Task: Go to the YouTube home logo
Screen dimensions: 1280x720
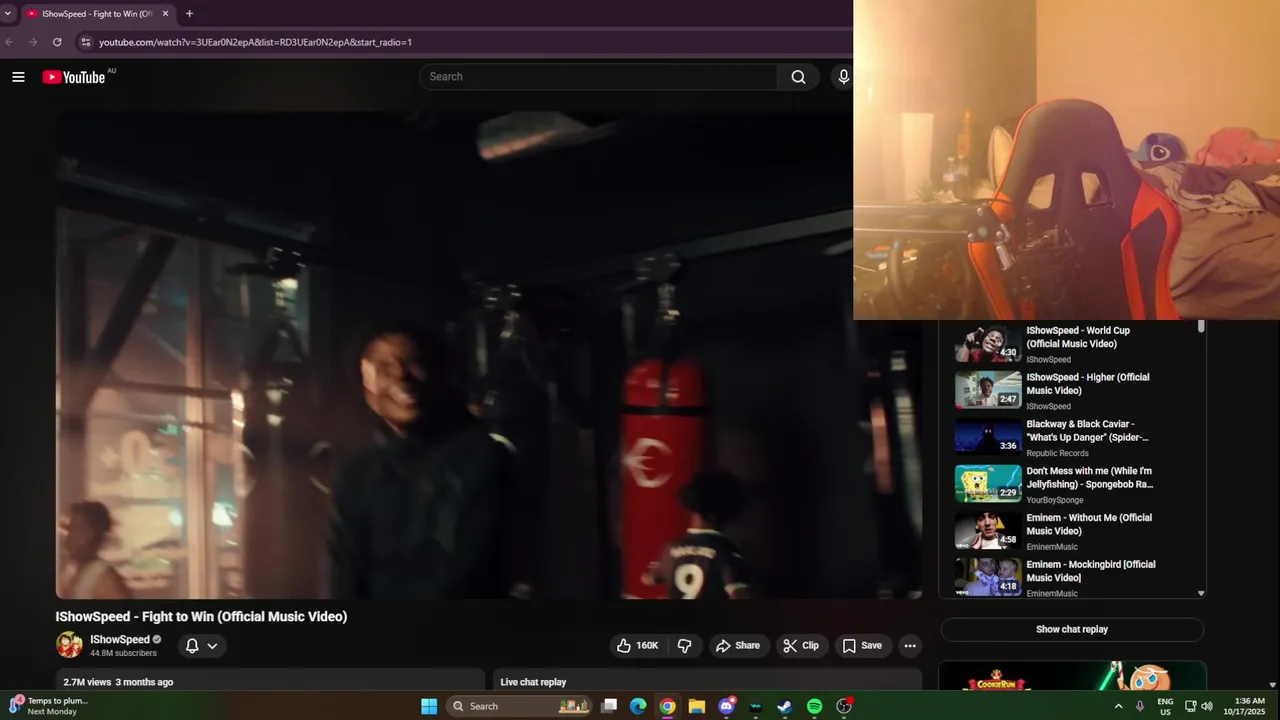Action: (74, 77)
